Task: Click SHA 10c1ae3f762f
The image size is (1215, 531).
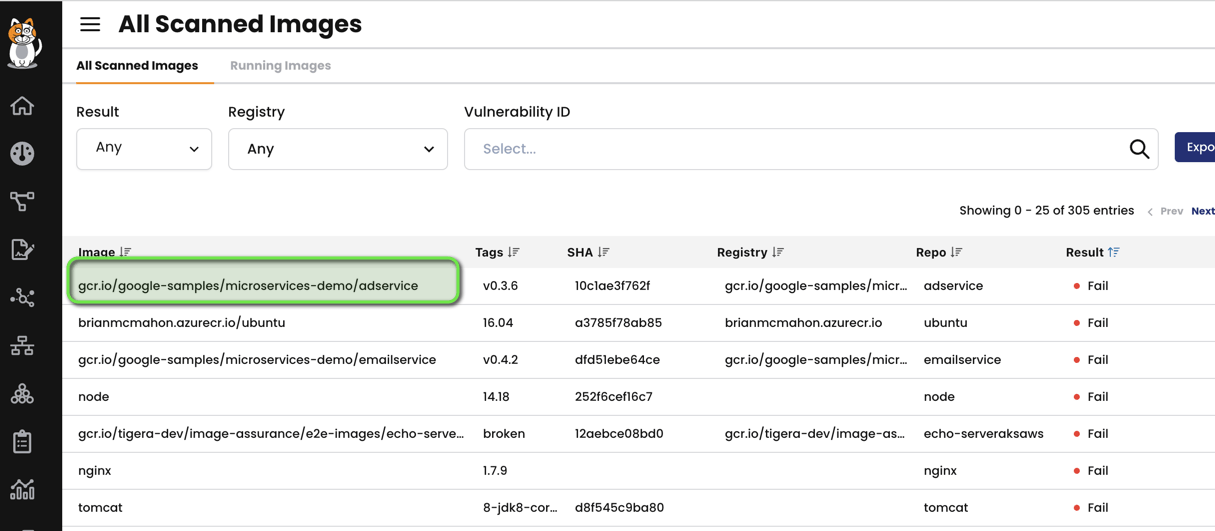Action: point(612,286)
